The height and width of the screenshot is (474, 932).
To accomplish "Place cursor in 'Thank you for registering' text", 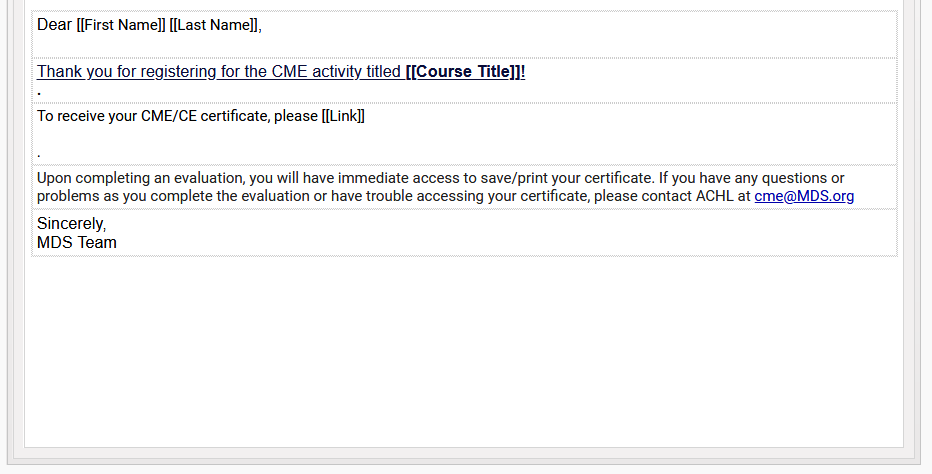I will [126, 72].
